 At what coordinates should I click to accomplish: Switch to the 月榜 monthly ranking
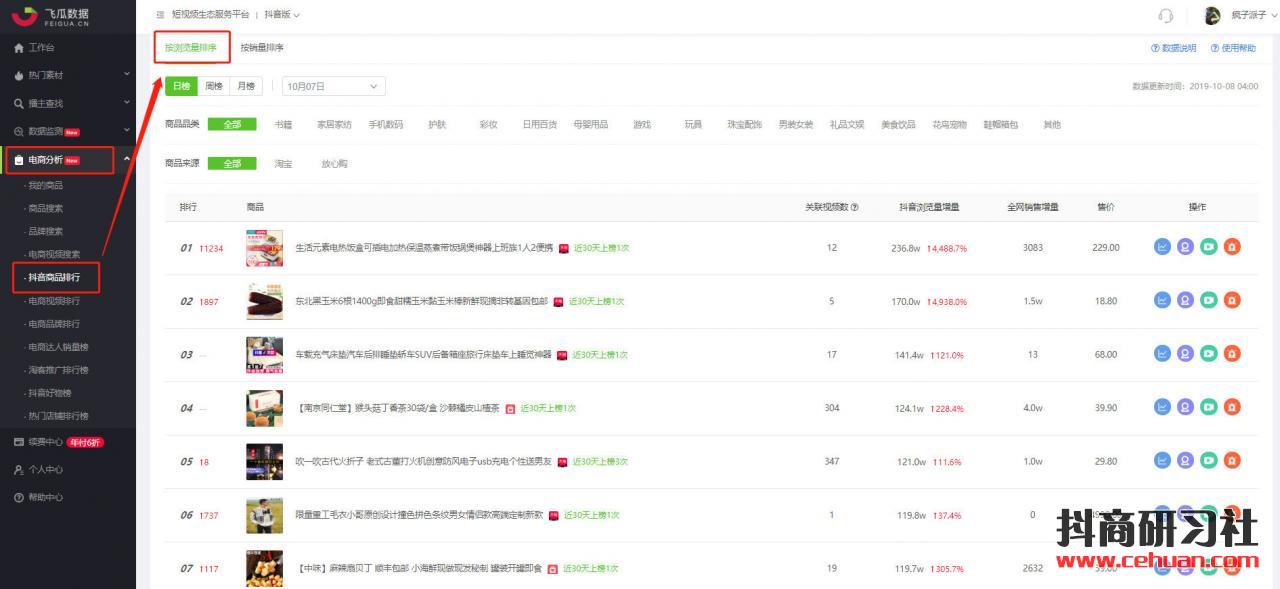point(245,87)
